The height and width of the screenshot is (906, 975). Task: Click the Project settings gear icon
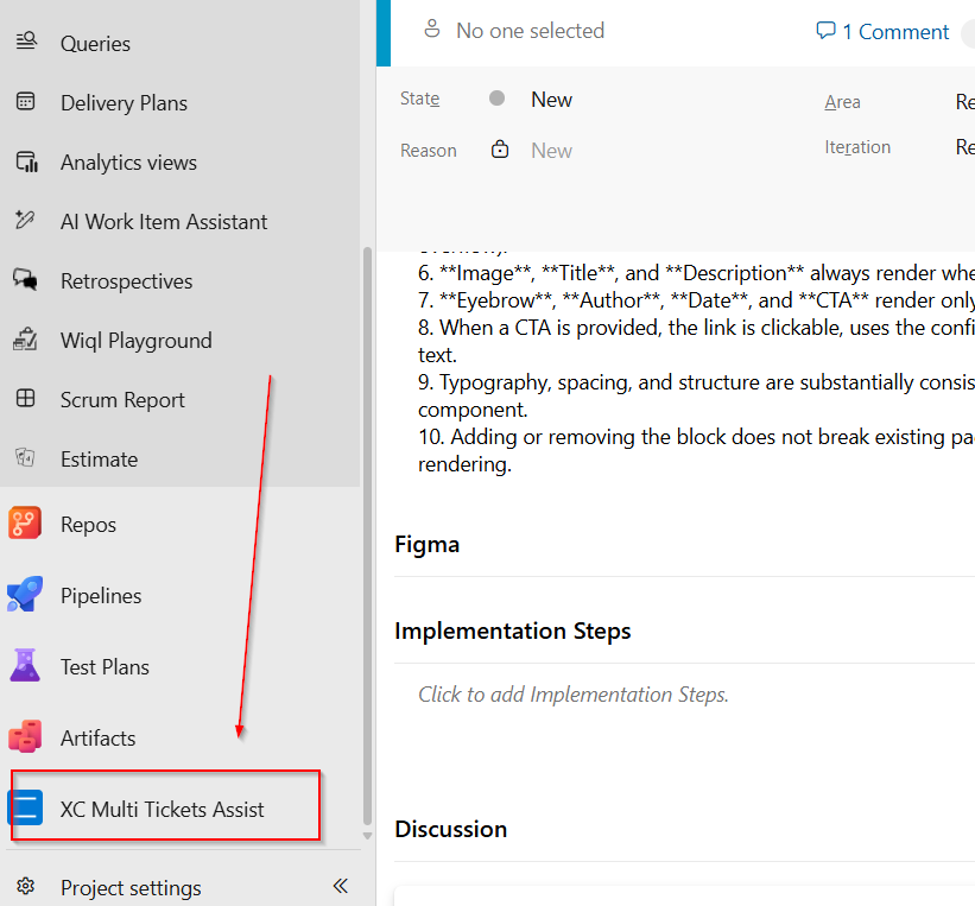point(25,885)
